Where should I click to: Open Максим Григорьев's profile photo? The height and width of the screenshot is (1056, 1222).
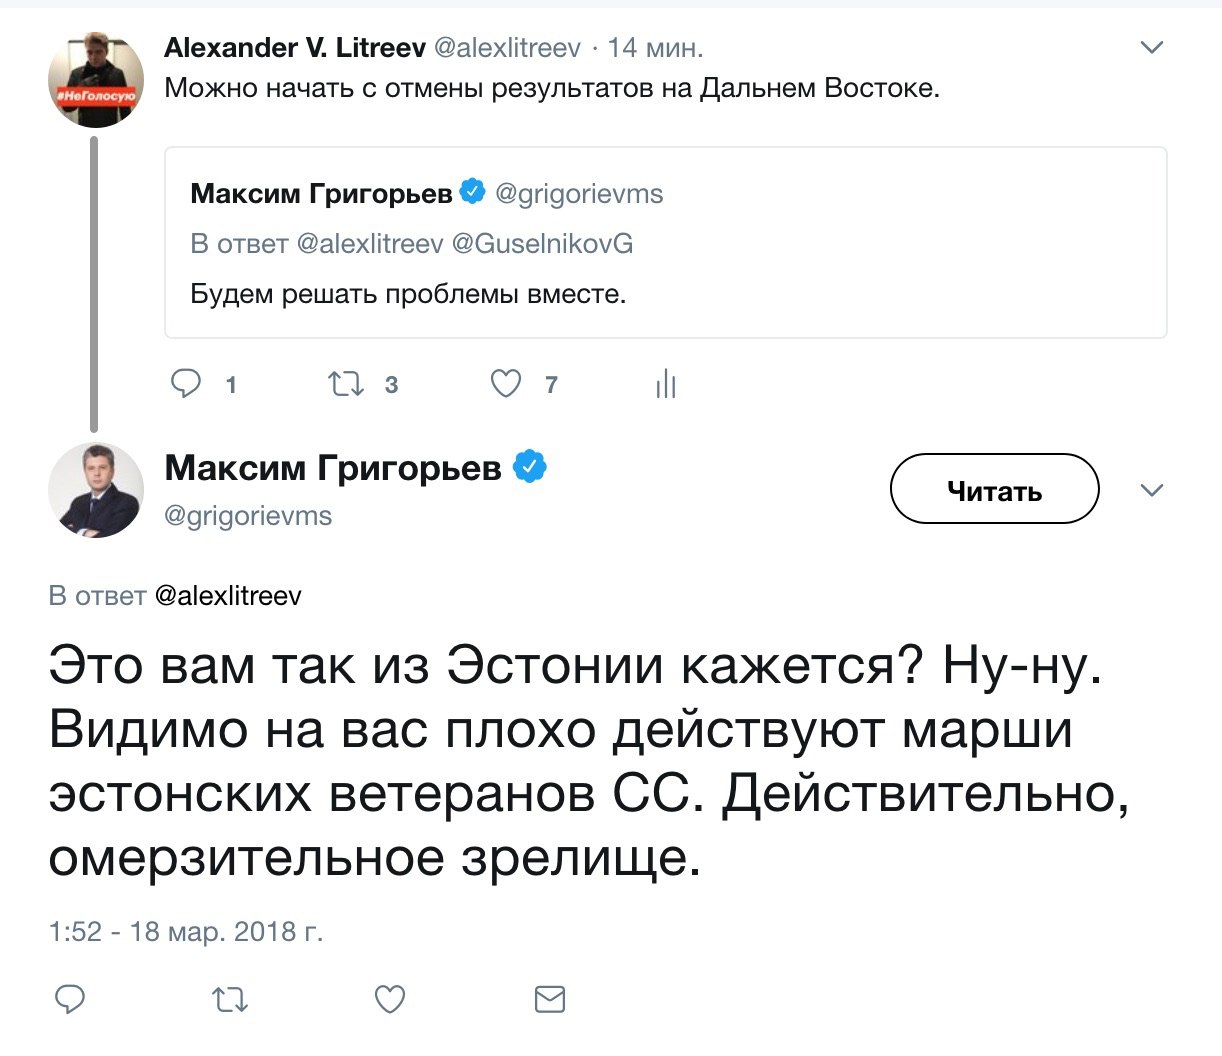[x=96, y=490]
